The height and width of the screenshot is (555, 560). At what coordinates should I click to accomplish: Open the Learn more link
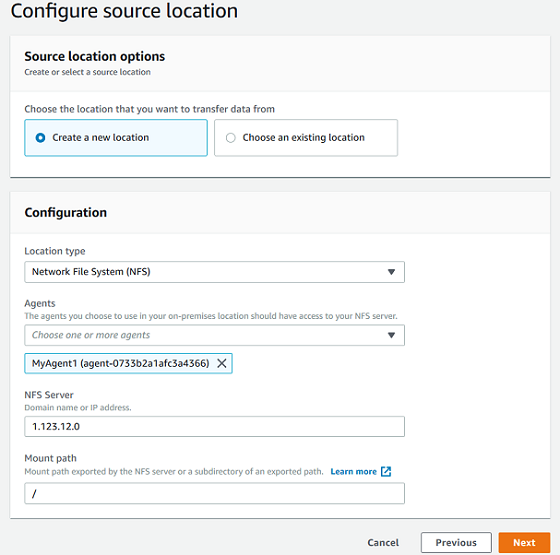[354, 471]
